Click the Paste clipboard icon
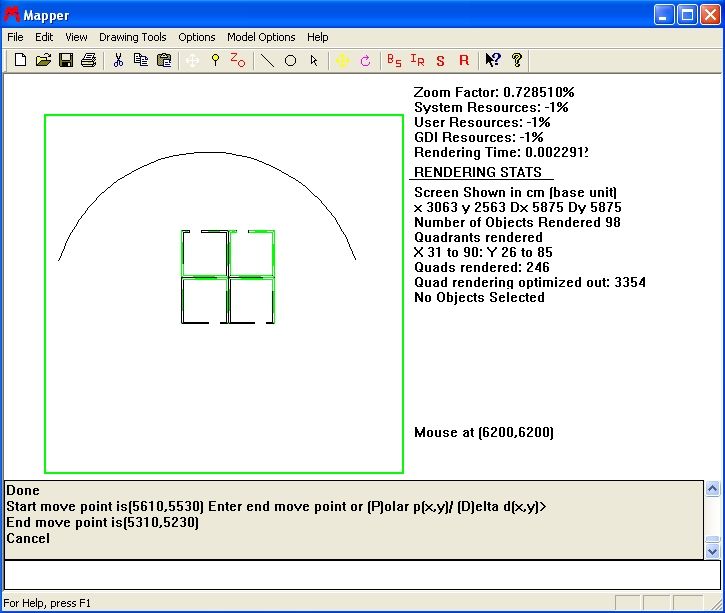This screenshot has width=725, height=613. point(164,61)
